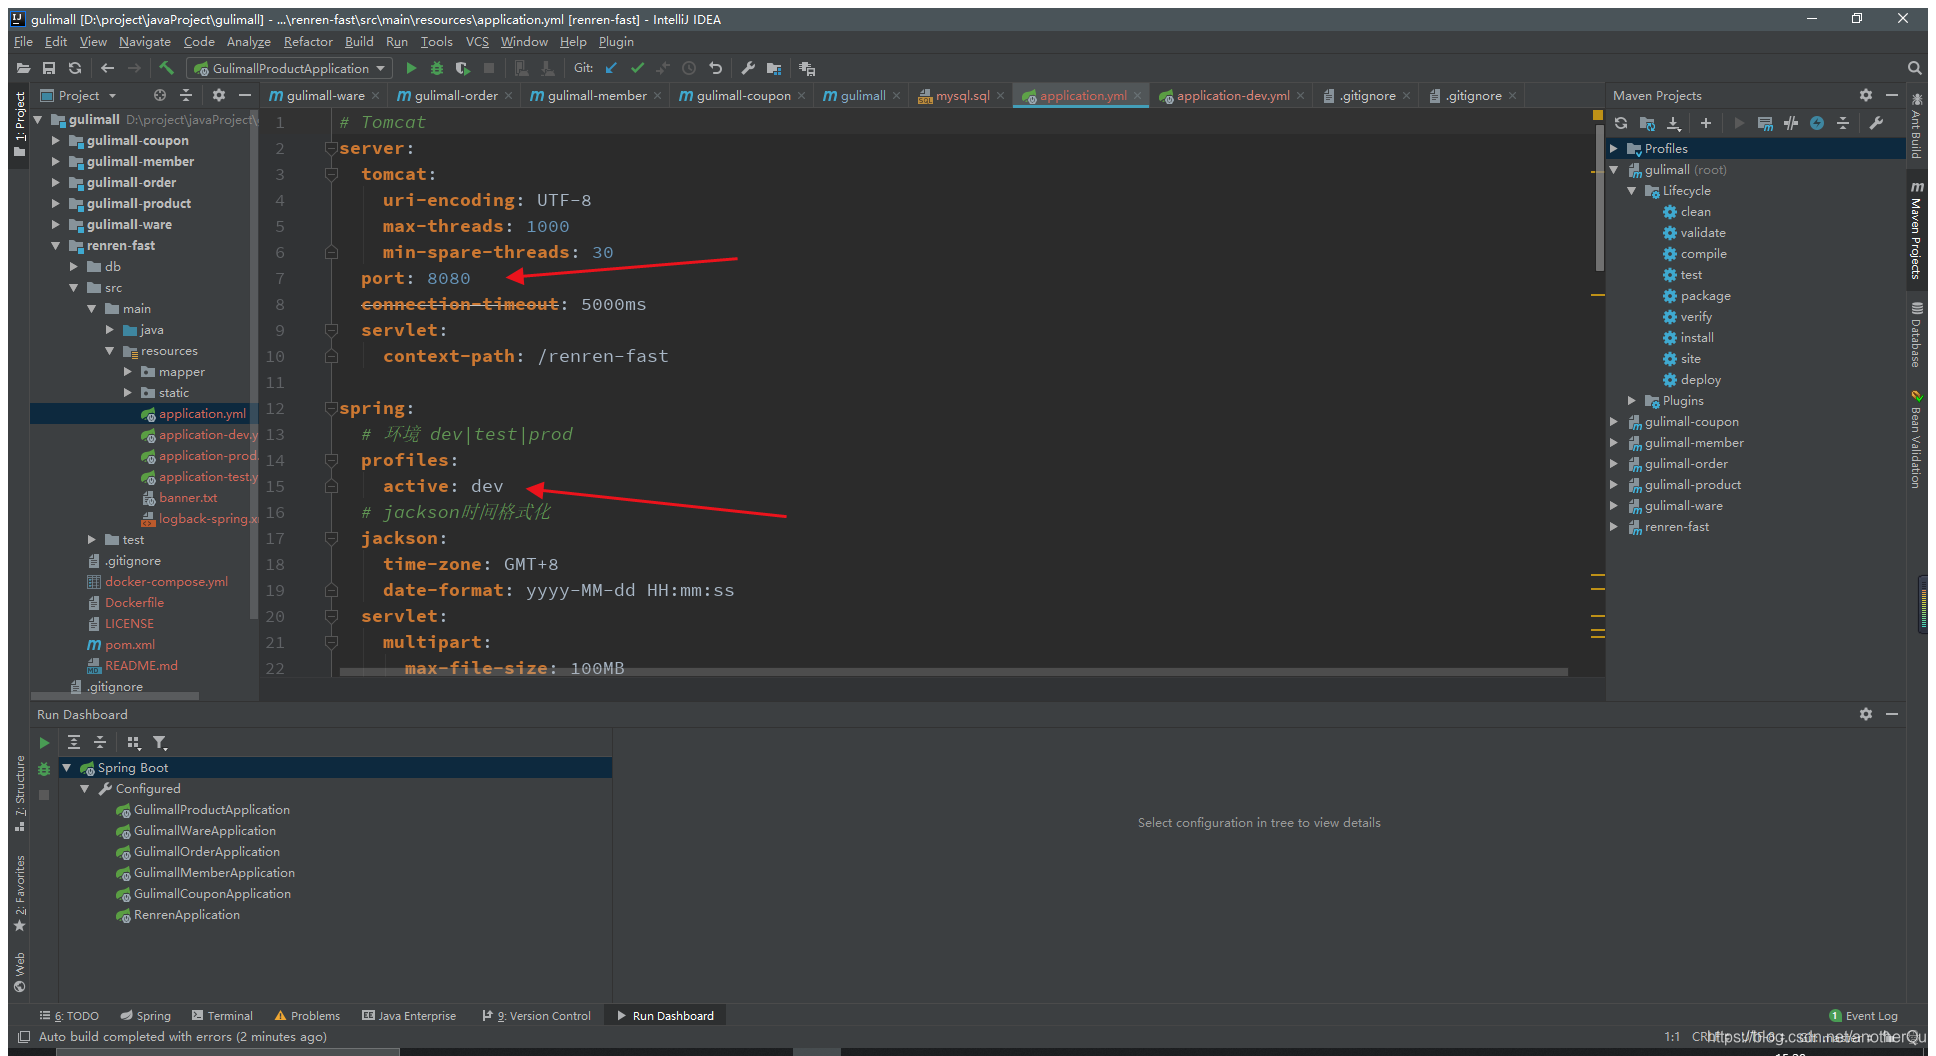
Task: Click the search everywhere magnifier icon
Action: point(1914,68)
